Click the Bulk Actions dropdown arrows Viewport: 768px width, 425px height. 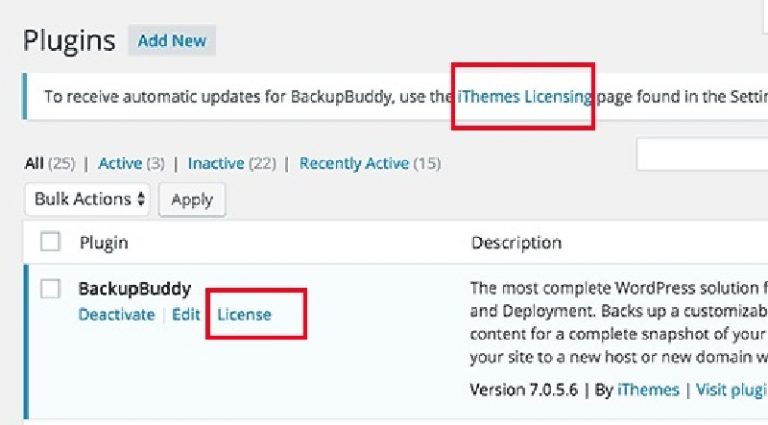click(141, 199)
